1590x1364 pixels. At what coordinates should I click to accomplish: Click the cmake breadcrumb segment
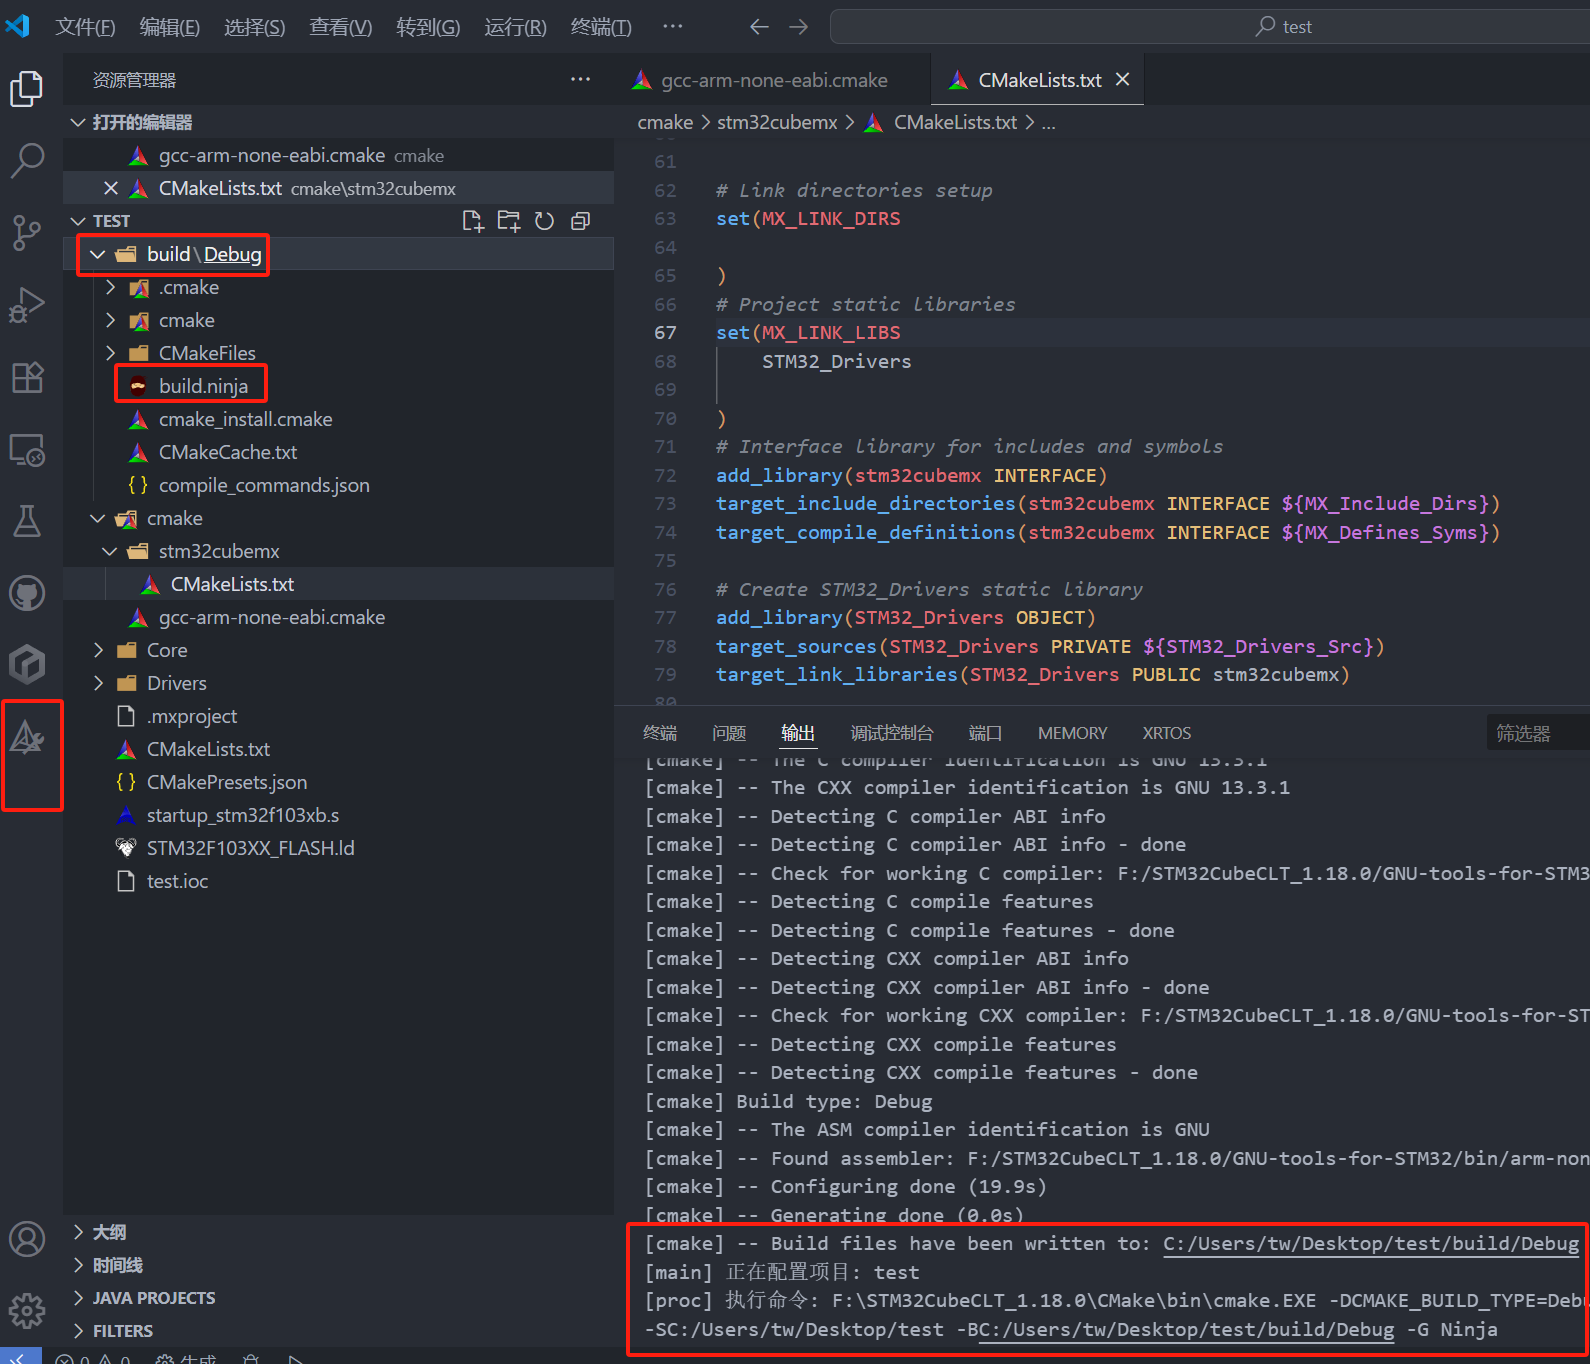665,122
